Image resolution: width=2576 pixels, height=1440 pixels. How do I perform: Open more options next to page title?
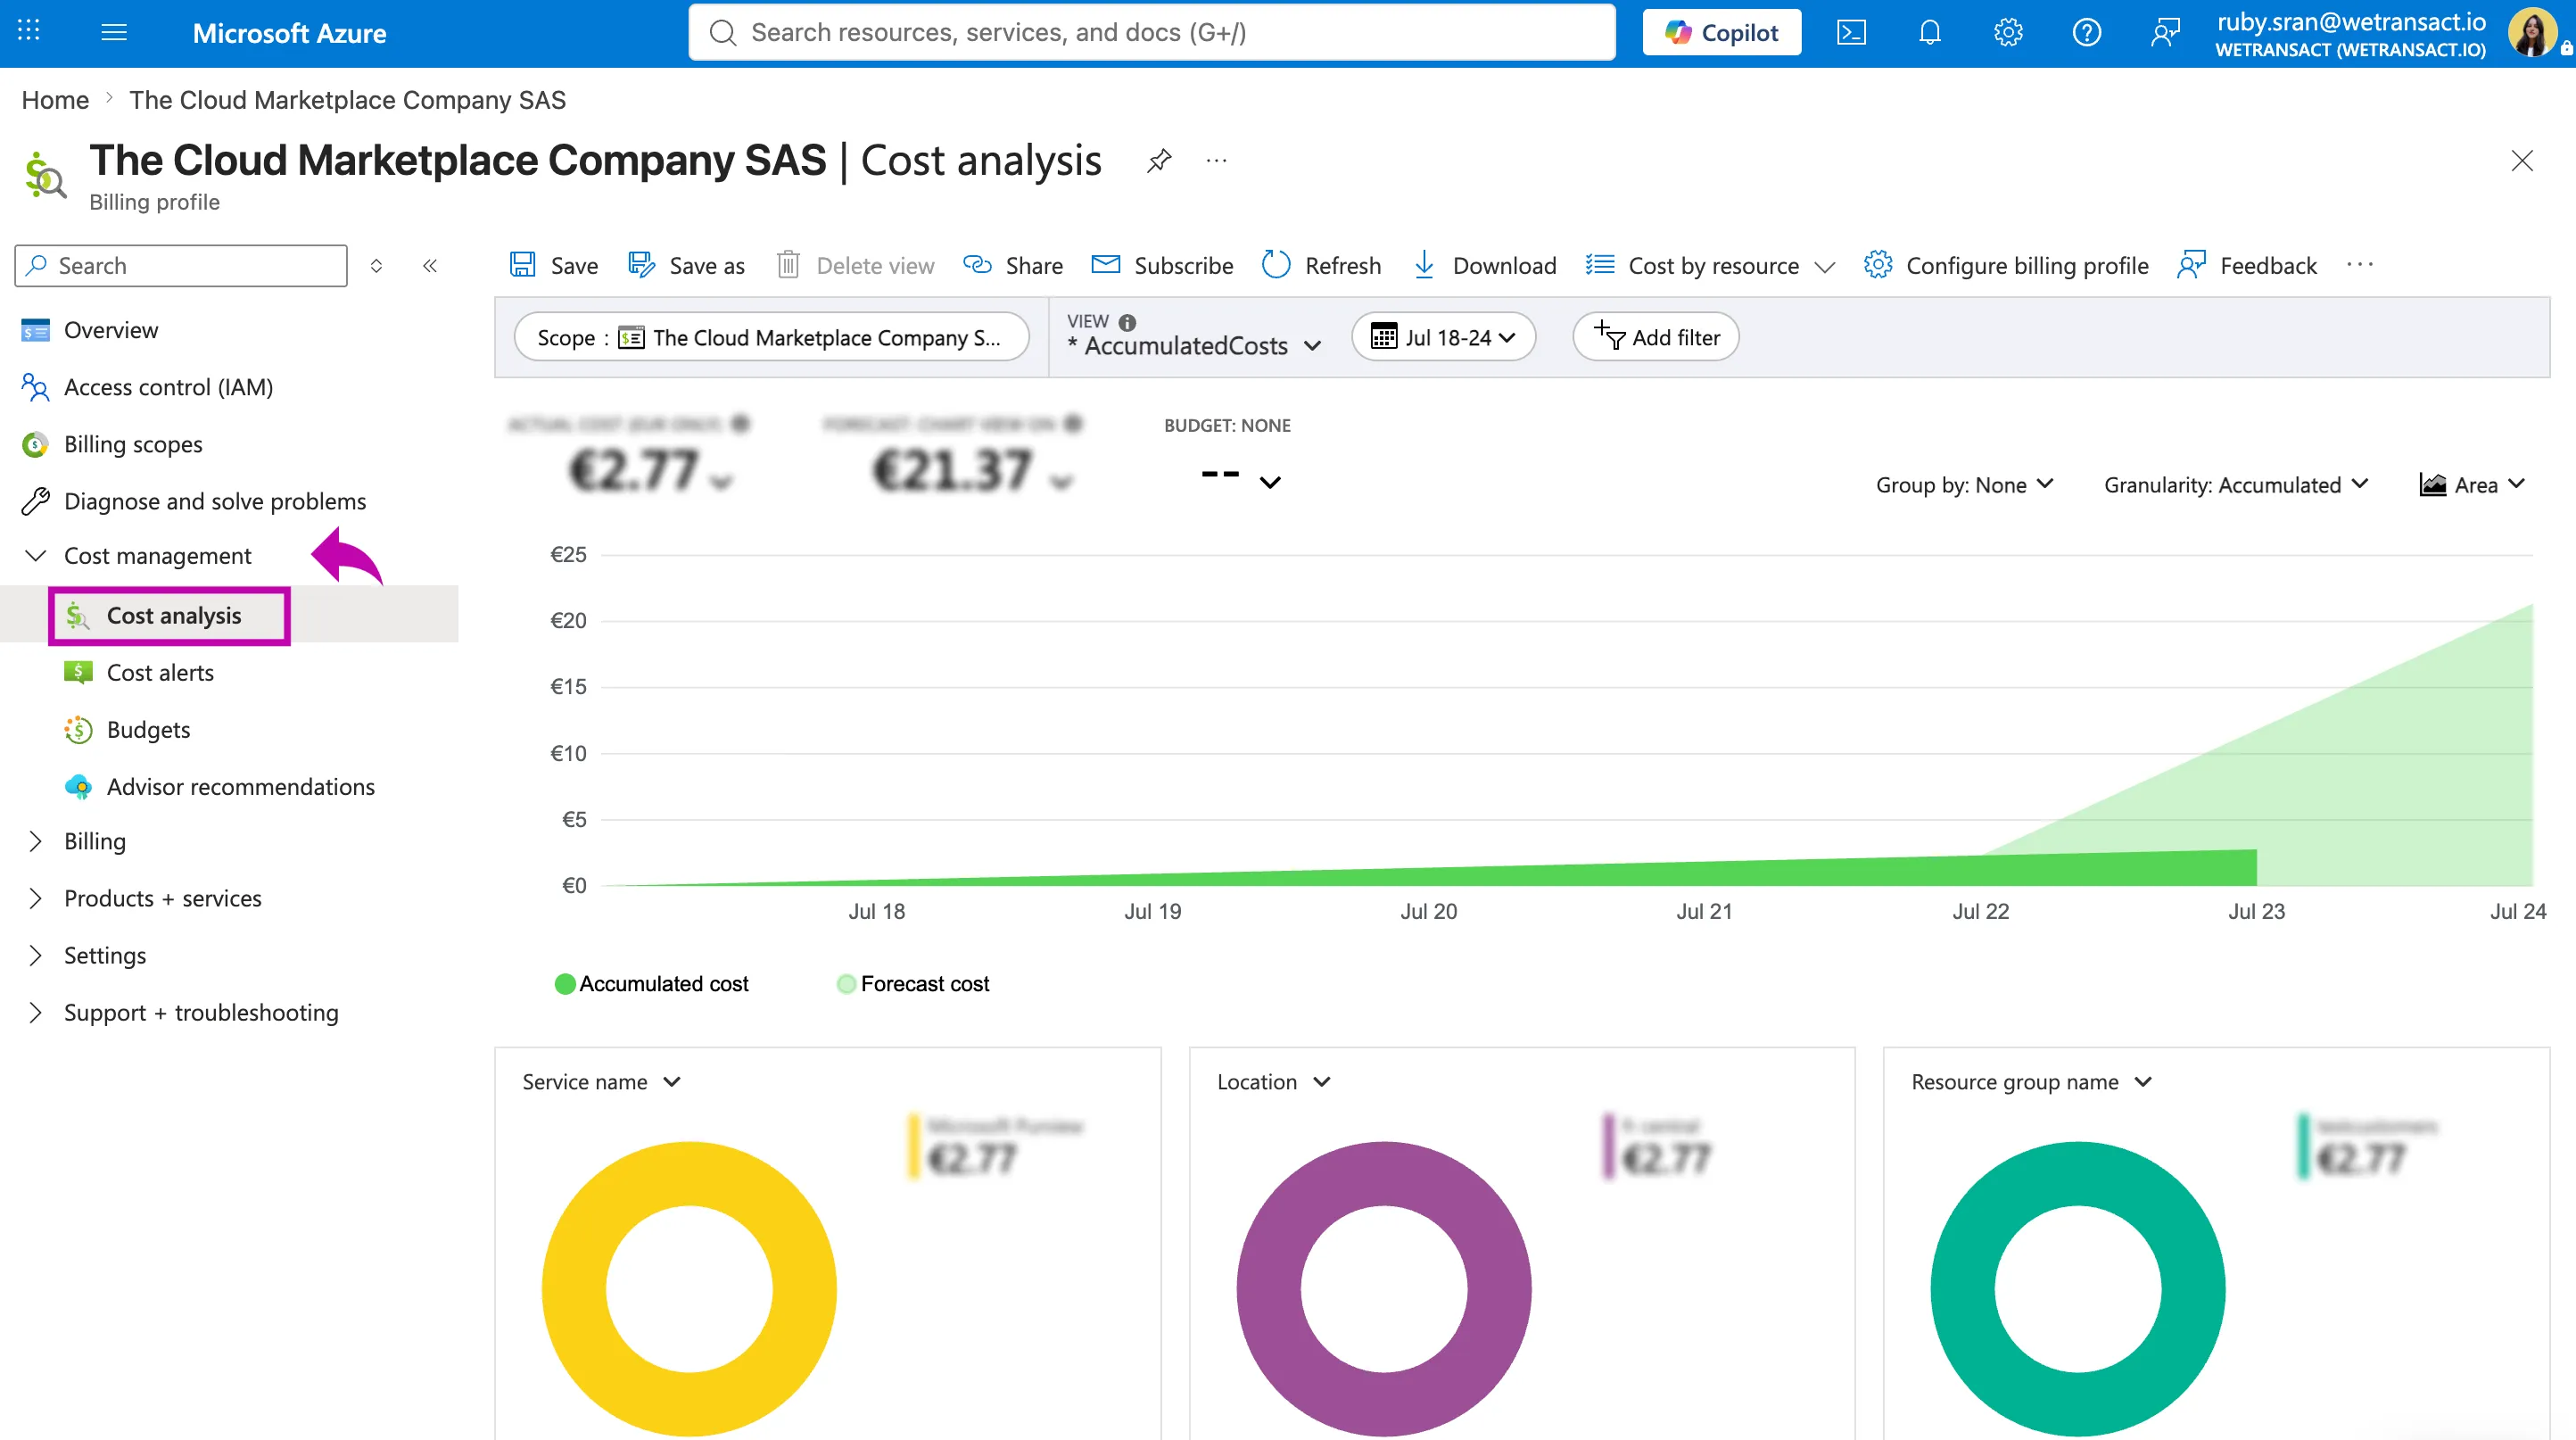(1216, 160)
